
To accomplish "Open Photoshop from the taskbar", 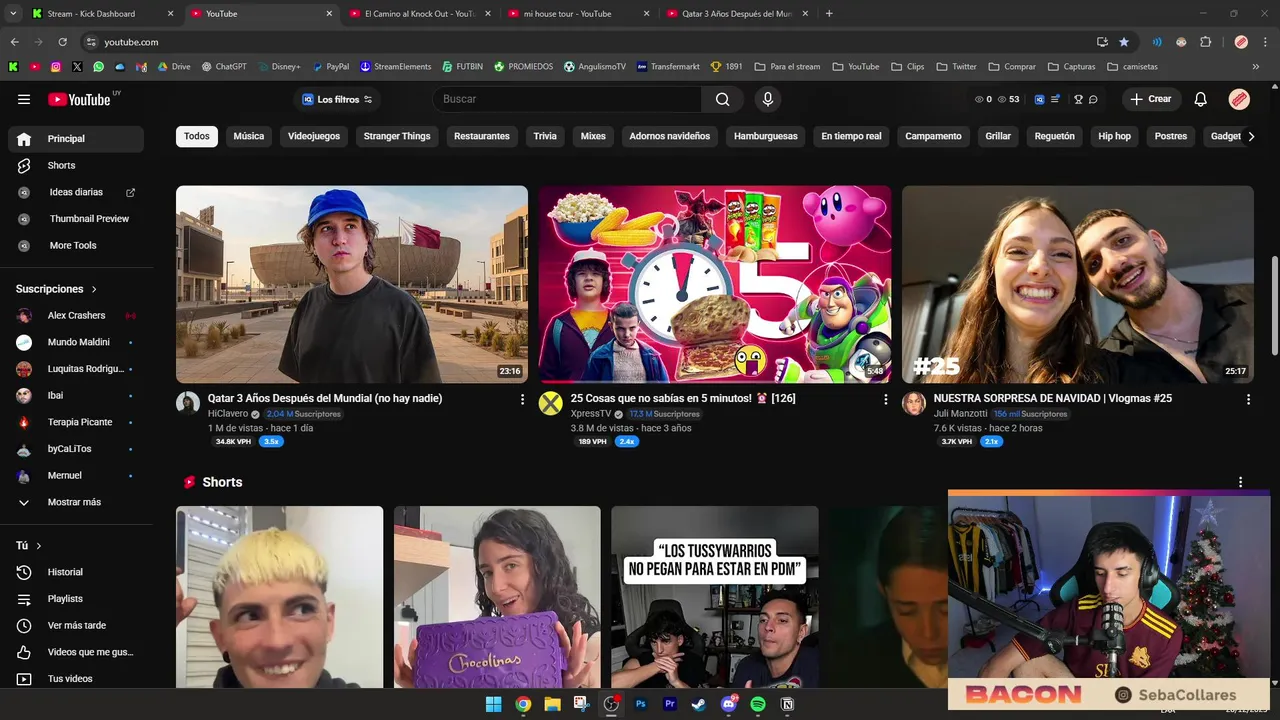I will click(x=641, y=704).
